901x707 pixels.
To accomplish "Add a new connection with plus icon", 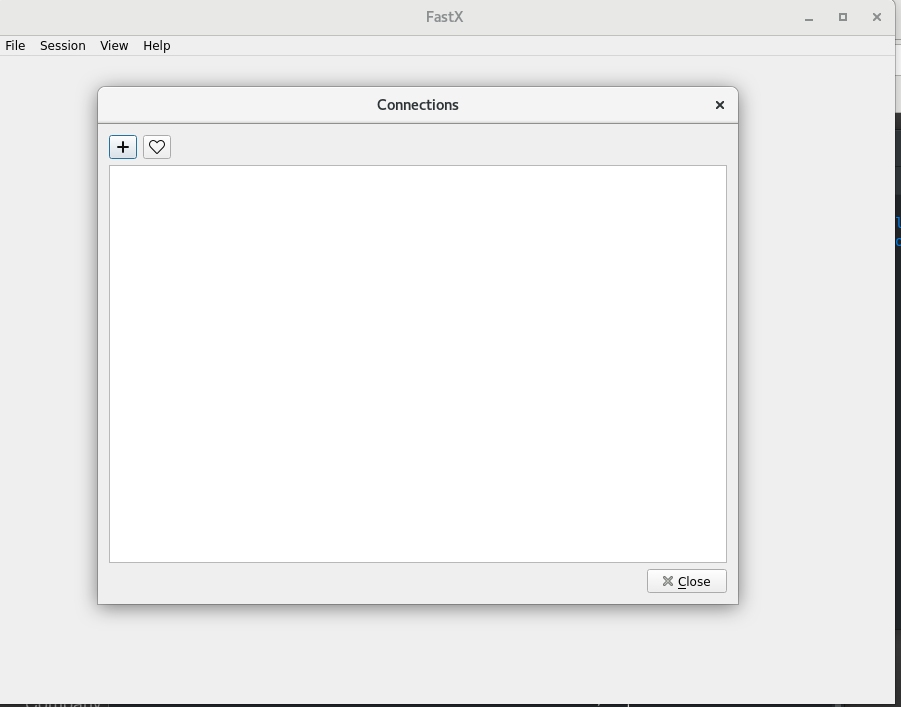I will coord(123,147).
